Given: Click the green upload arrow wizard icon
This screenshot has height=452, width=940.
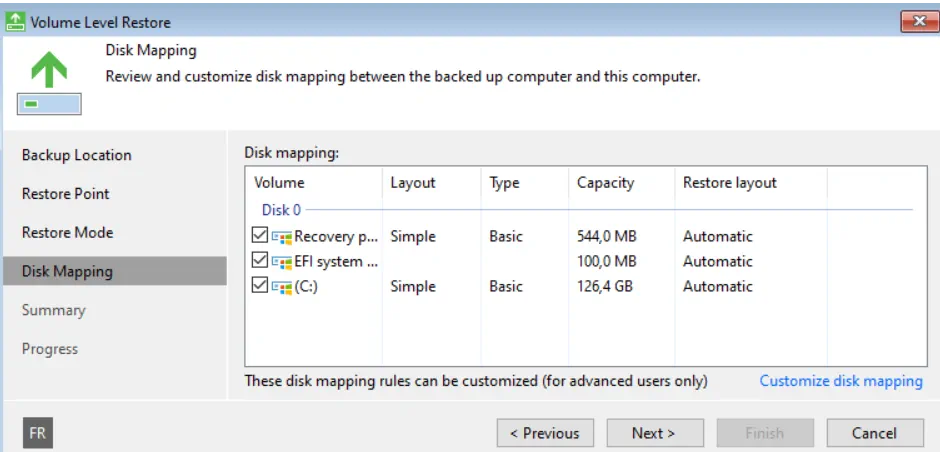Looking at the screenshot, I should tap(49, 83).
